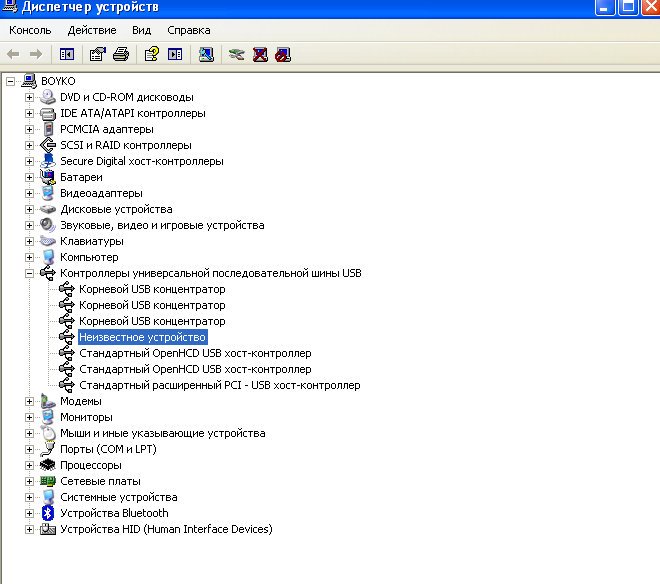Click the Print toolbar icon
The width and height of the screenshot is (660, 584).
(x=121, y=54)
